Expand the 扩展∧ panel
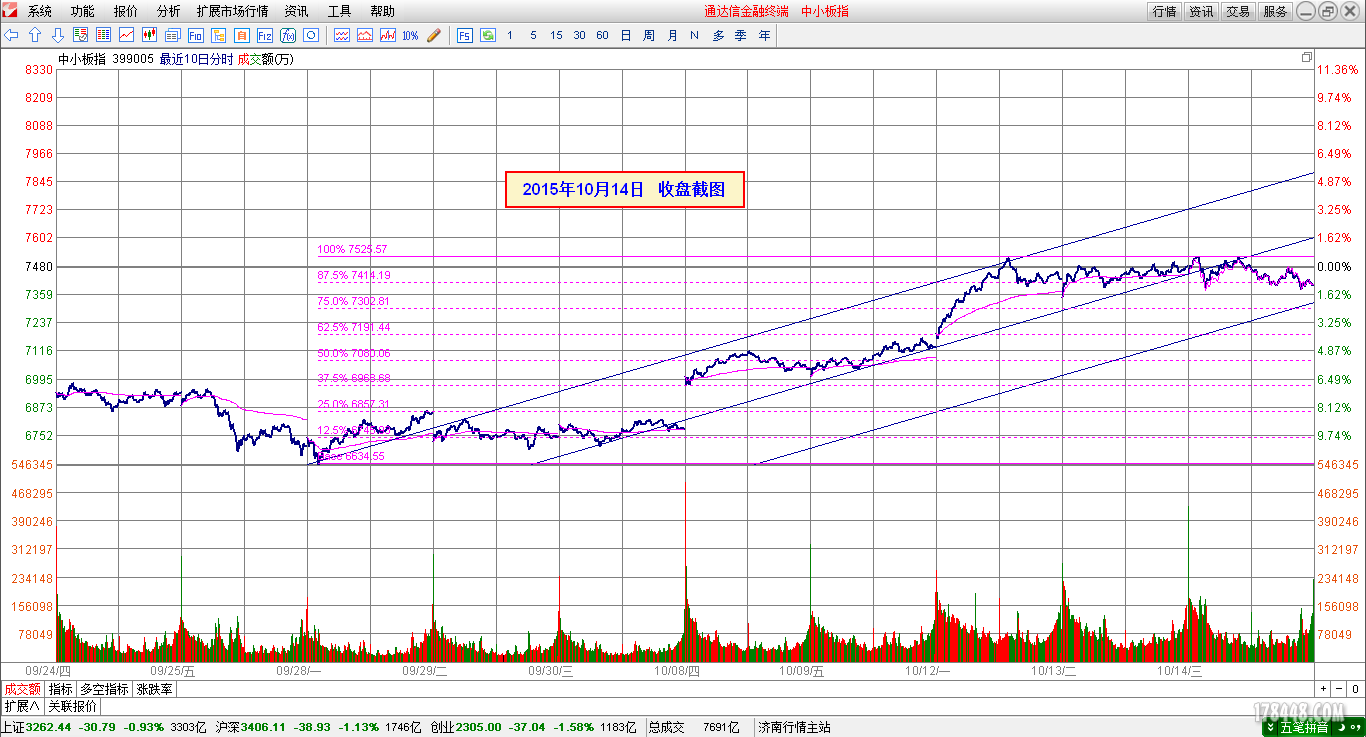Image resolution: width=1366 pixels, height=737 pixels. point(22,706)
